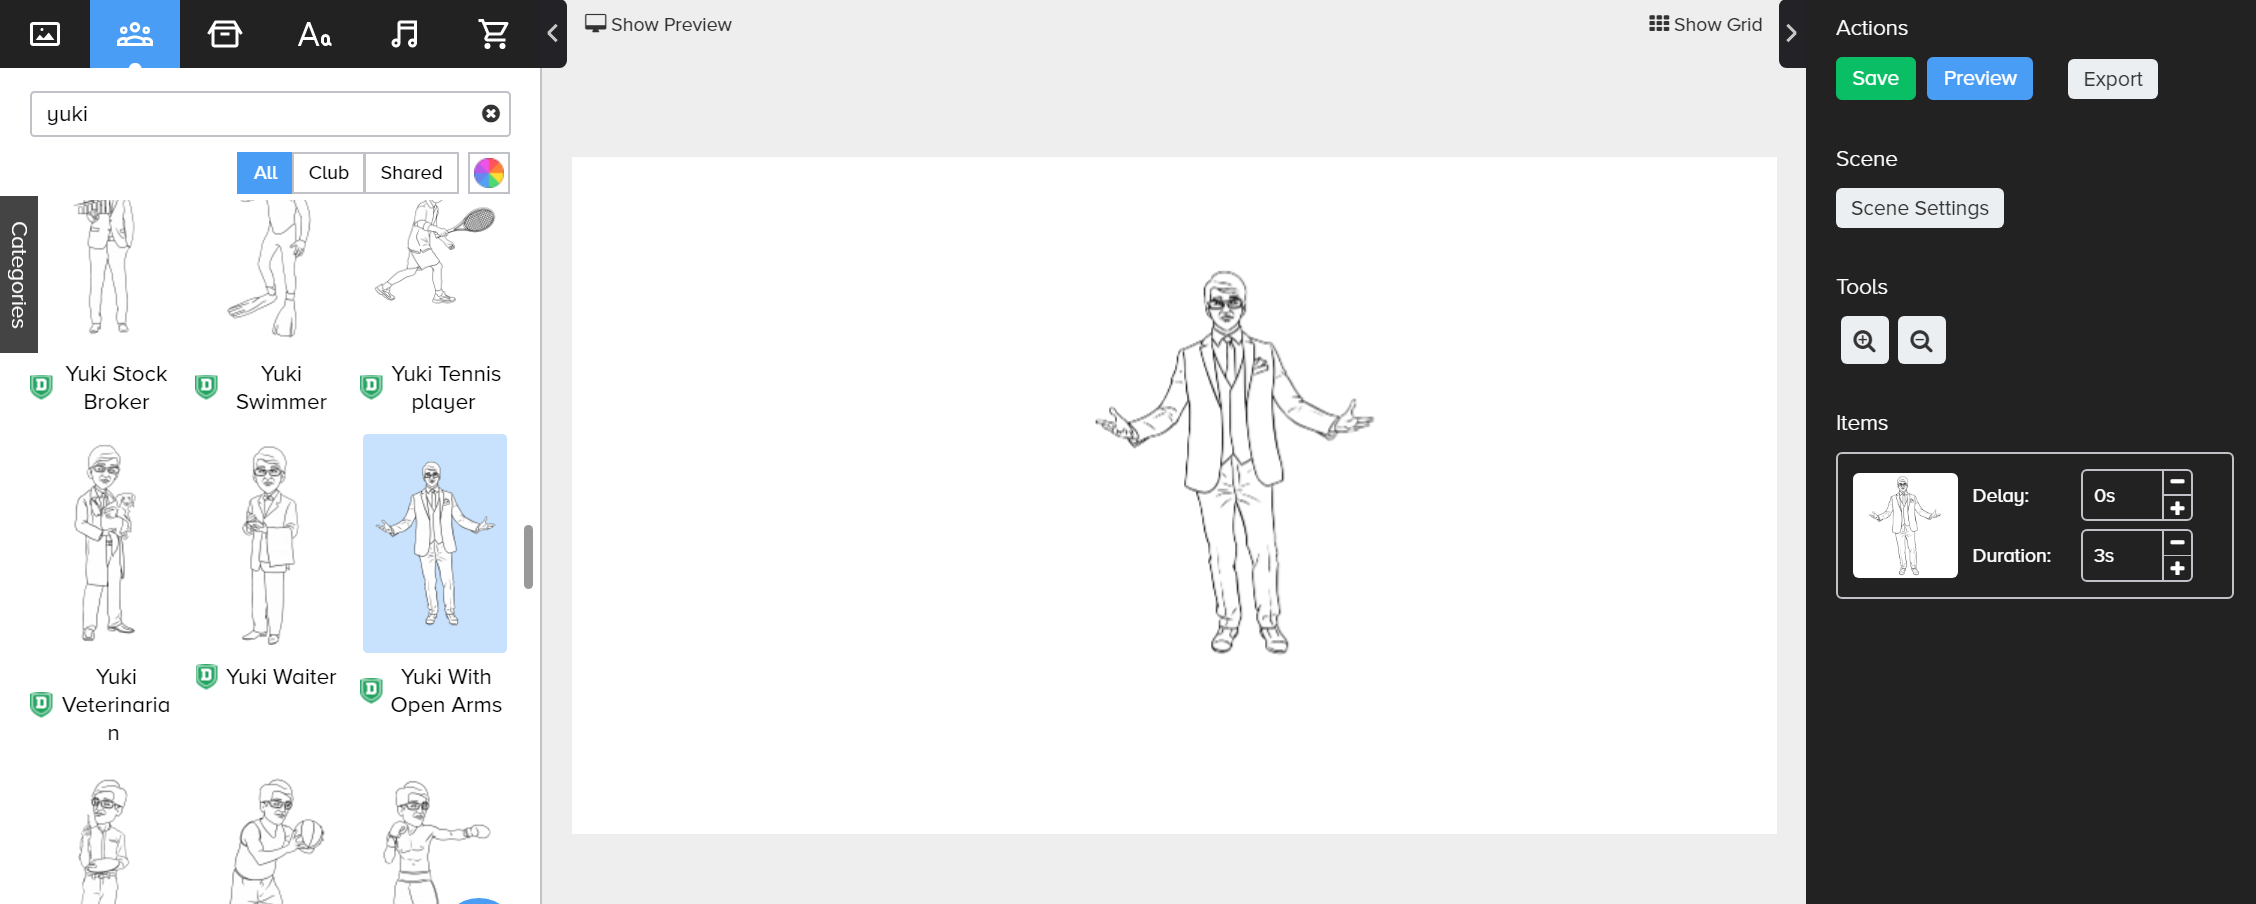The height and width of the screenshot is (904, 2256).
Task: Open the shopping cart store tab
Action: 494,34
